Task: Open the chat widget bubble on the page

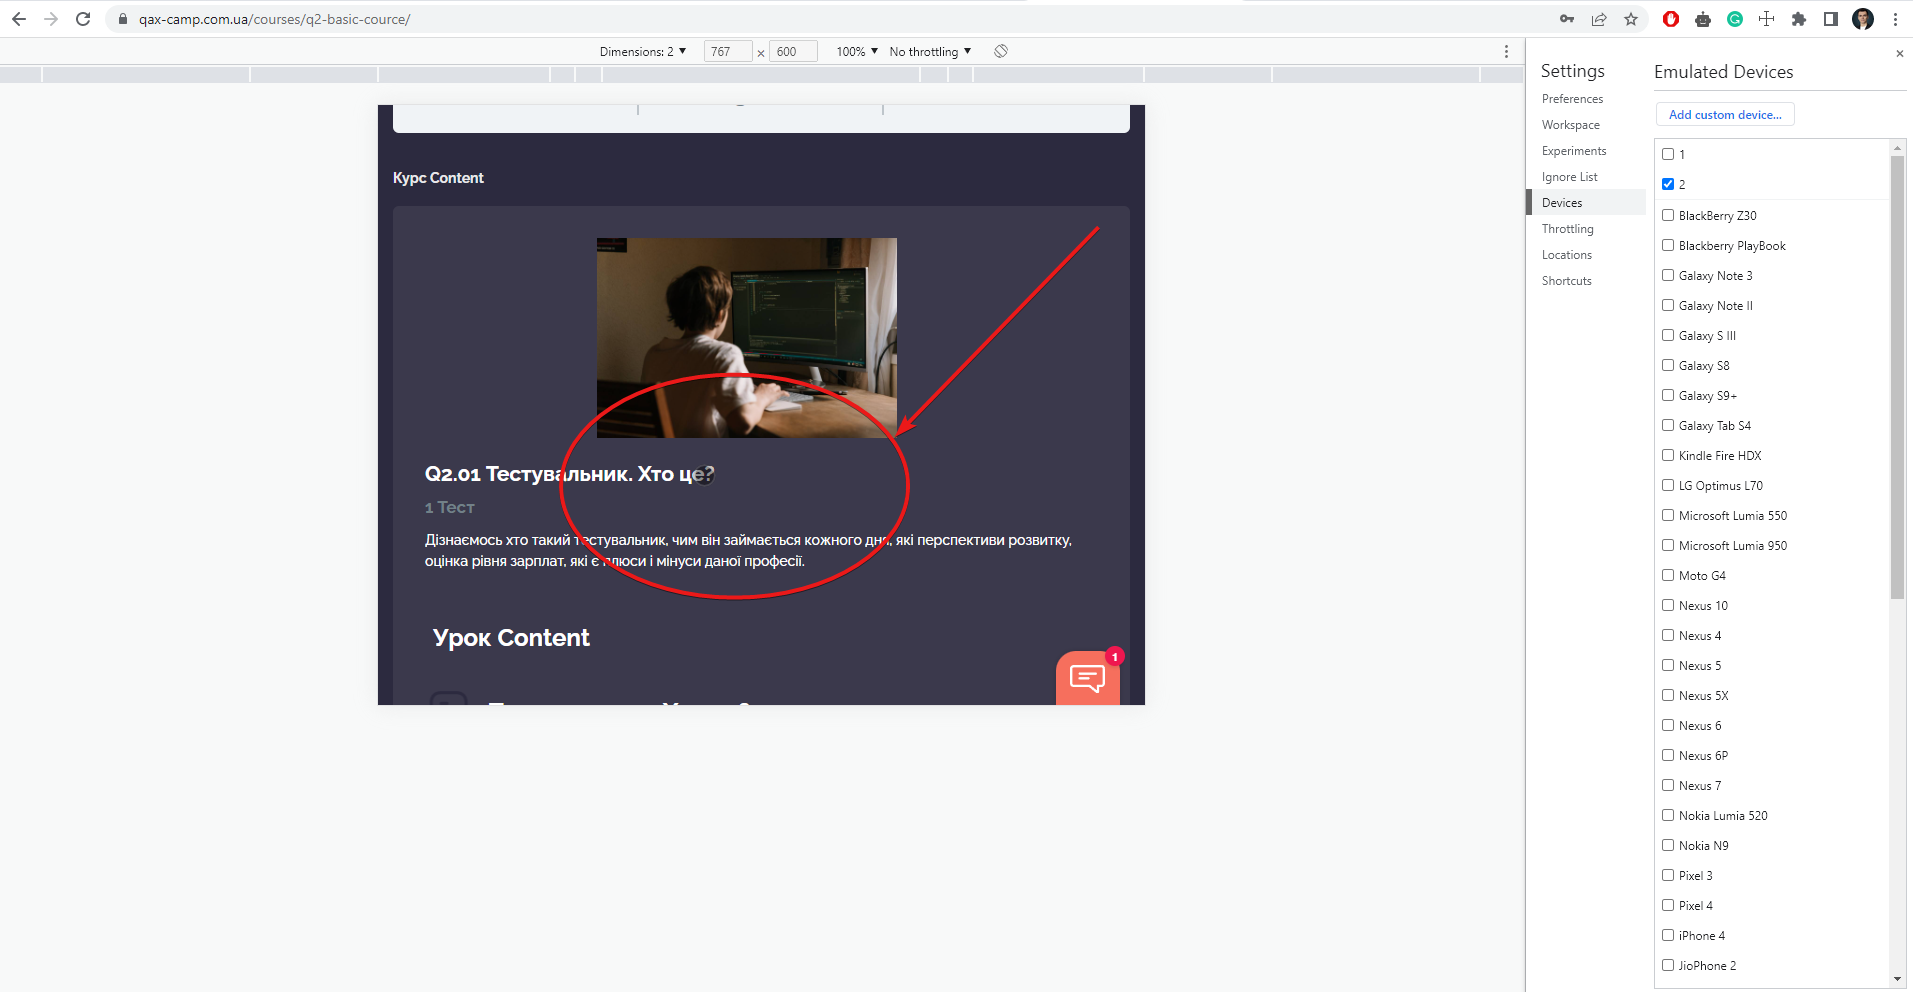Action: [1087, 677]
